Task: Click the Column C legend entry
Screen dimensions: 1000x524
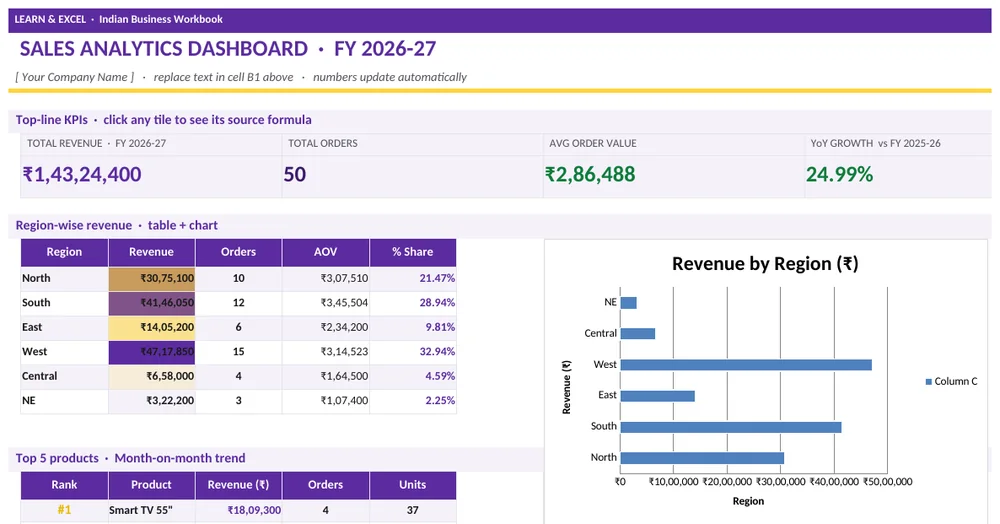Action: (951, 381)
